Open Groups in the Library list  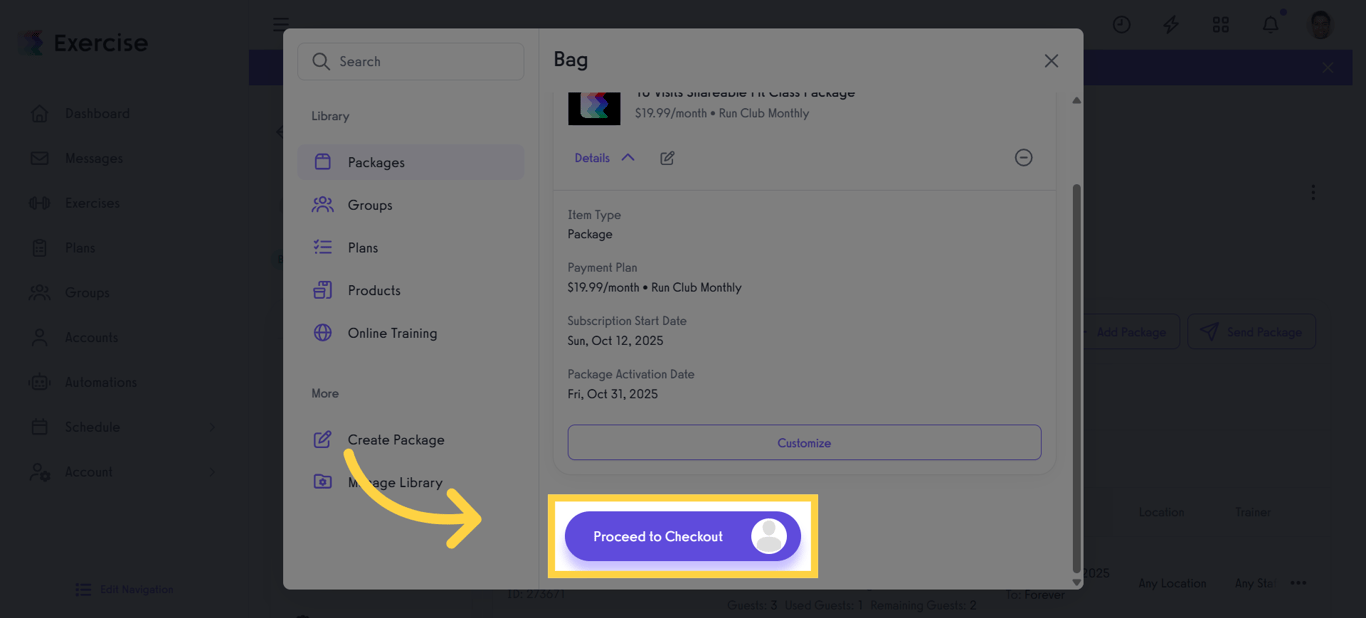(410, 205)
